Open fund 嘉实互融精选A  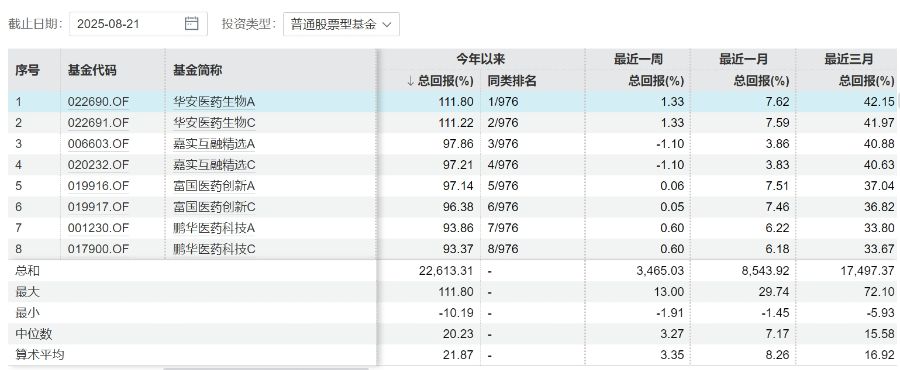click(x=214, y=144)
